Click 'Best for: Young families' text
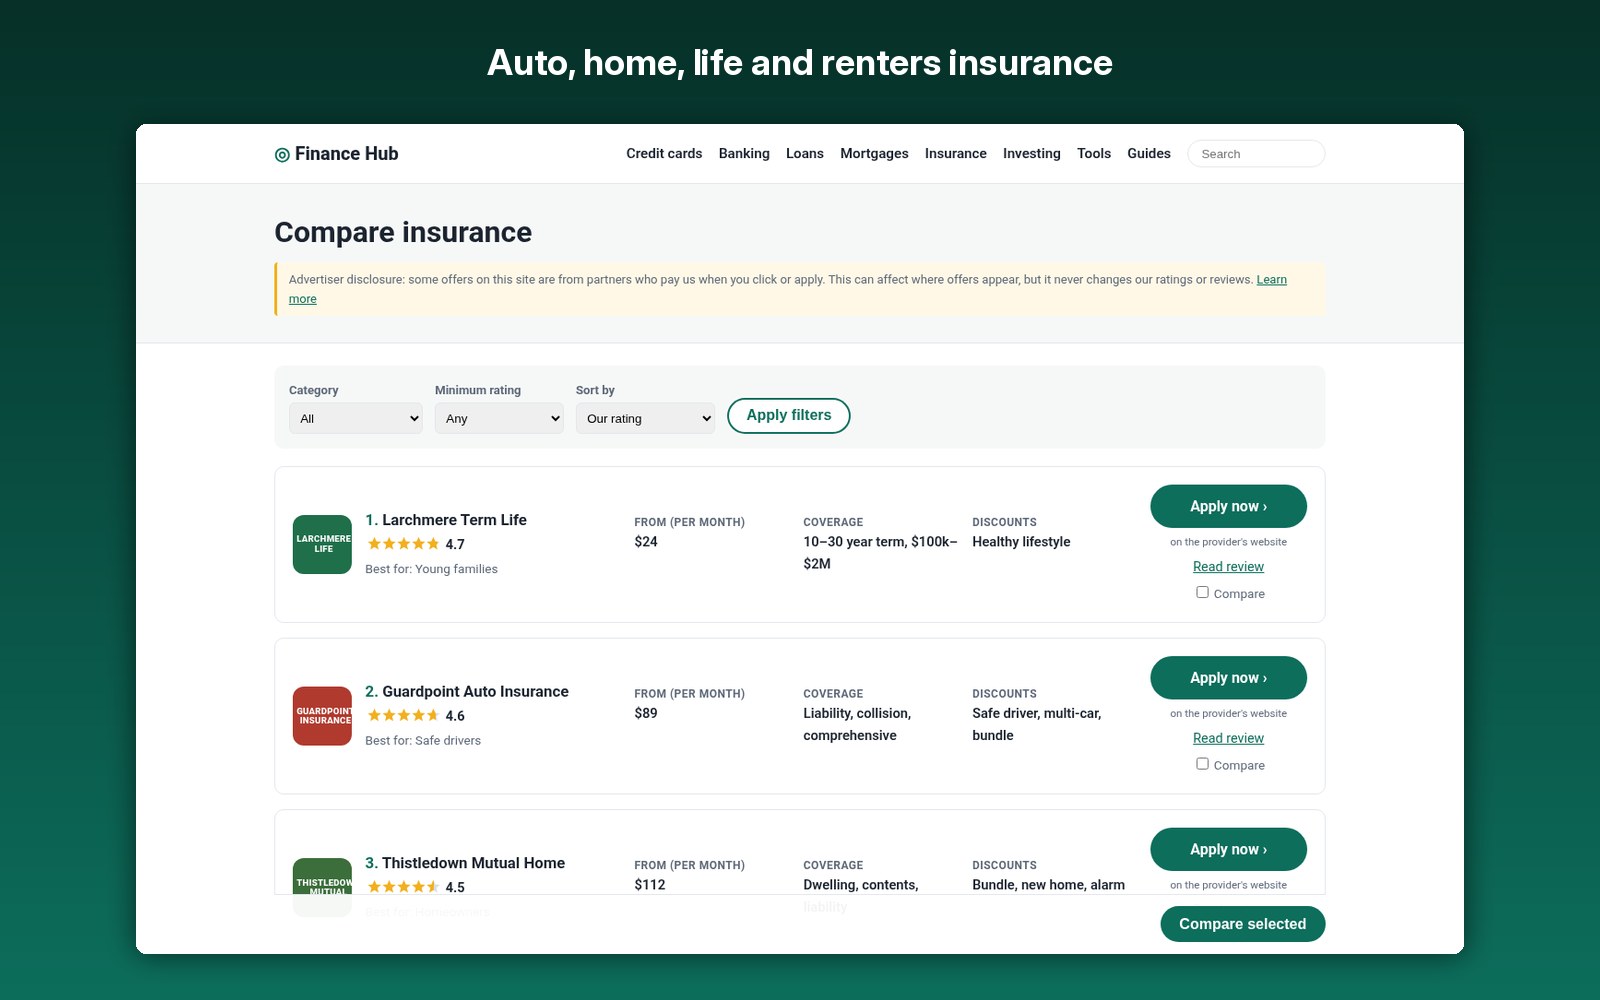This screenshot has width=1600, height=1000. click(x=431, y=569)
